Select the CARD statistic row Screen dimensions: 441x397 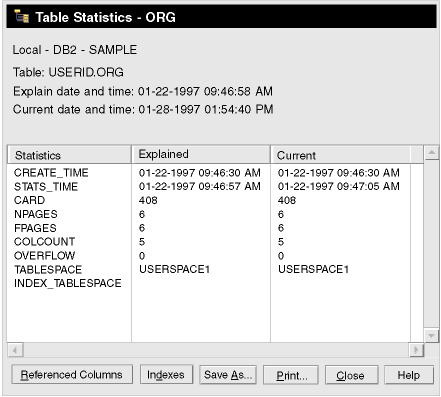click(x=209, y=200)
